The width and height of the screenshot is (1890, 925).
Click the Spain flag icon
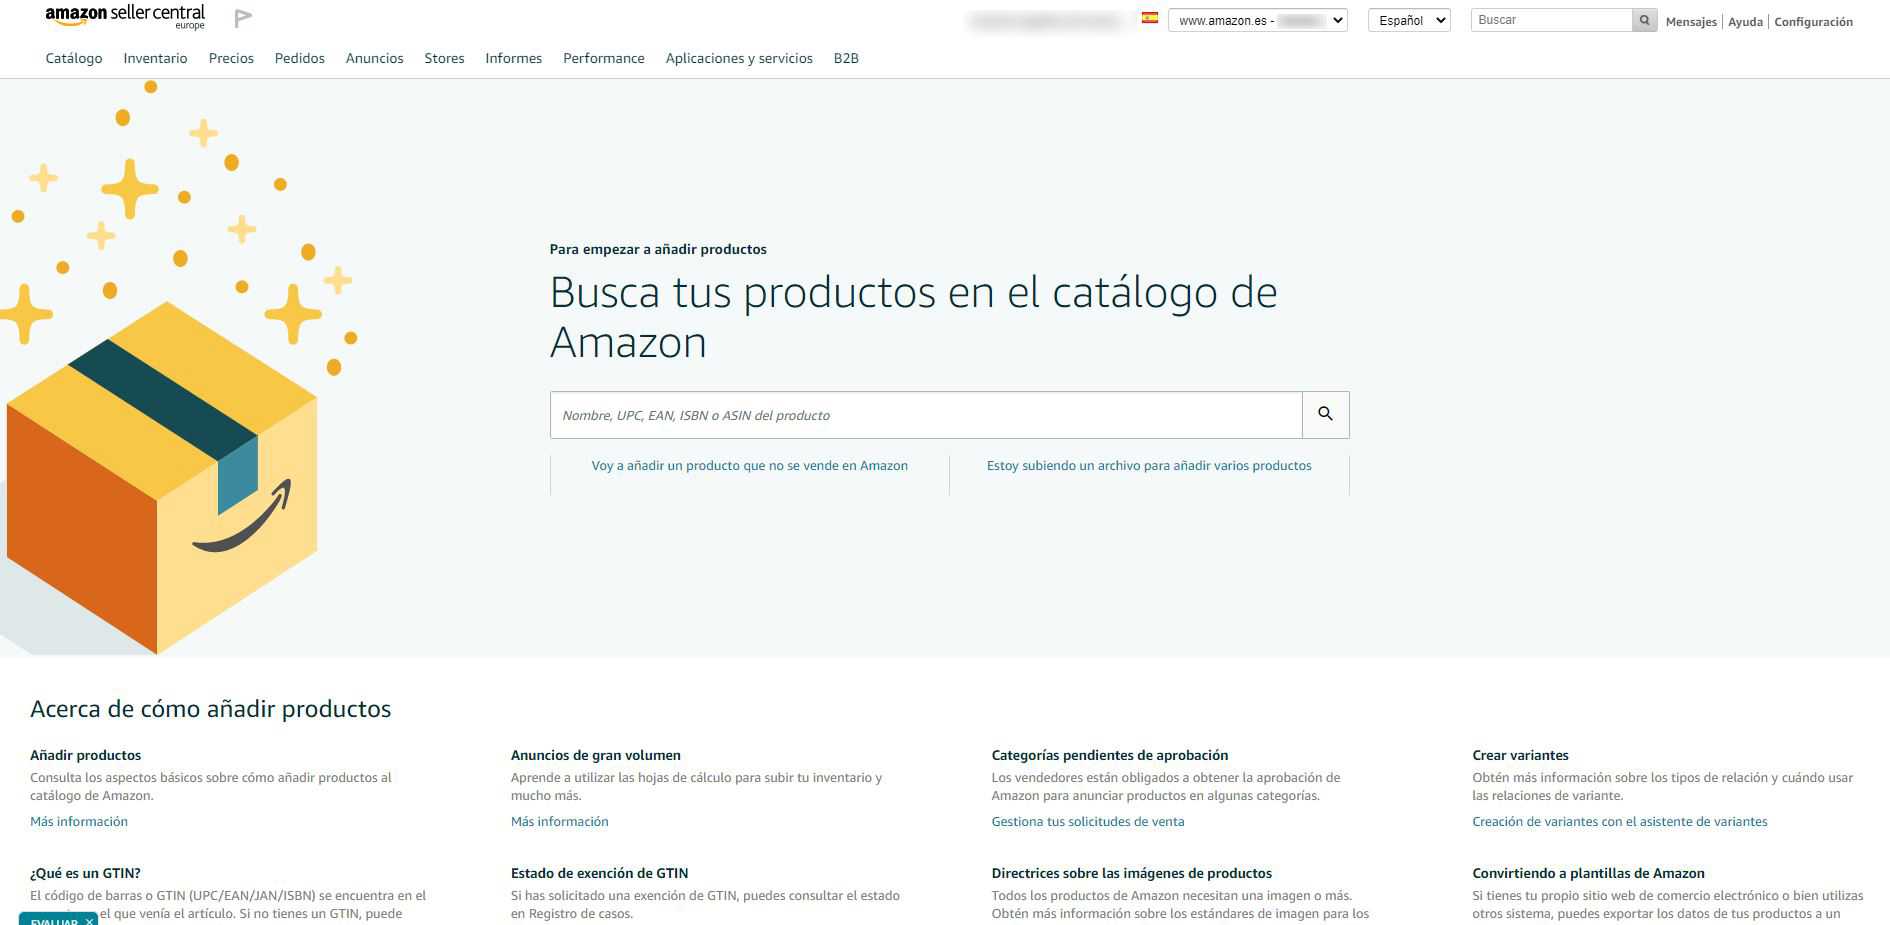coord(1150,18)
